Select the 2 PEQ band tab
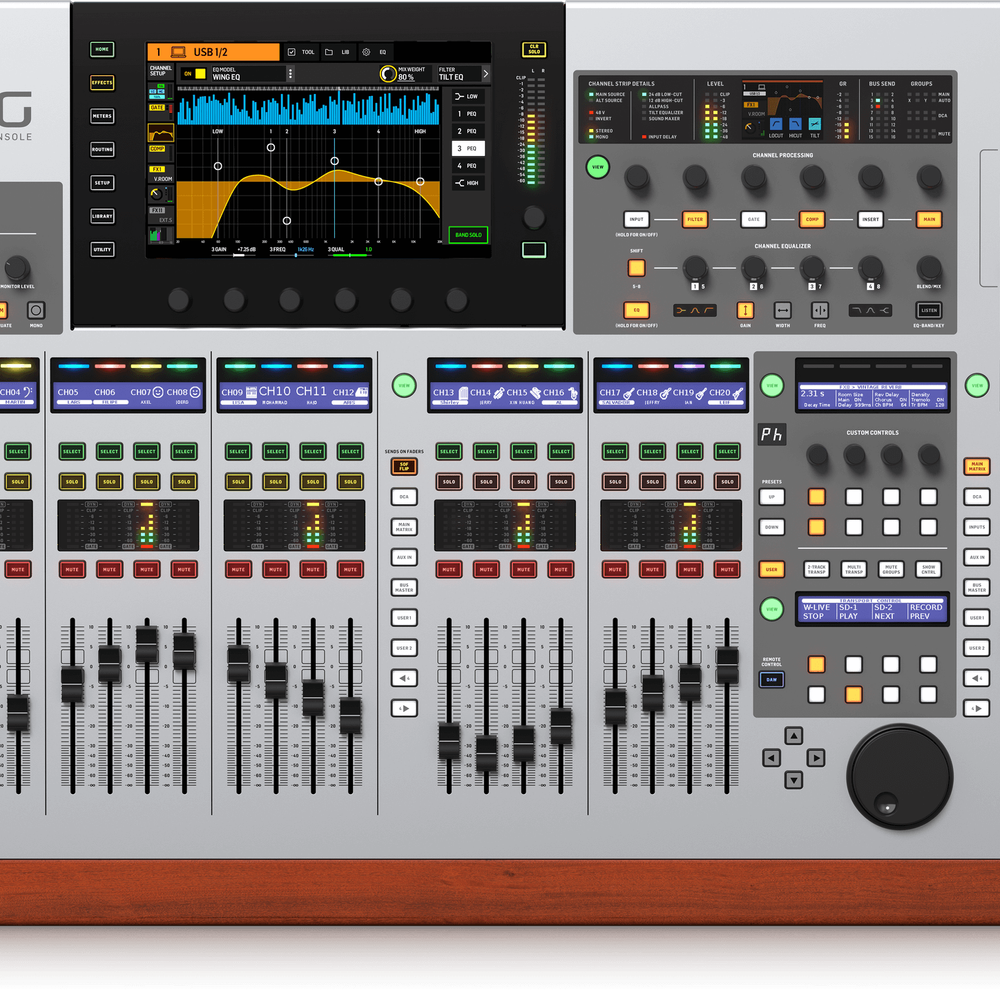The image size is (1000, 1000). [468, 131]
